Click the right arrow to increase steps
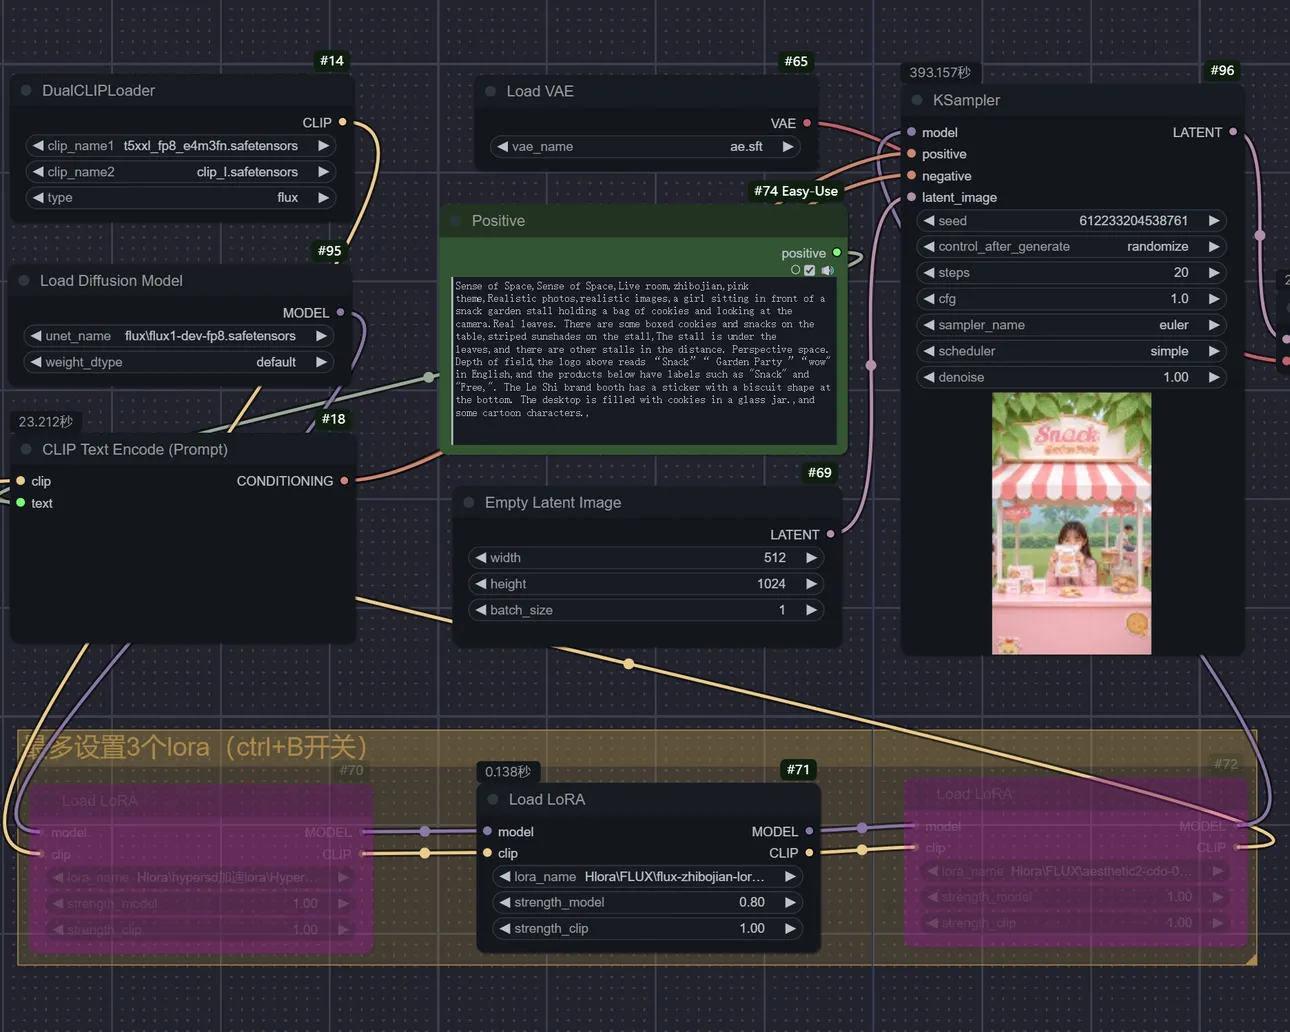The height and width of the screenshot is (1032, 1290). pos(1213,273)
